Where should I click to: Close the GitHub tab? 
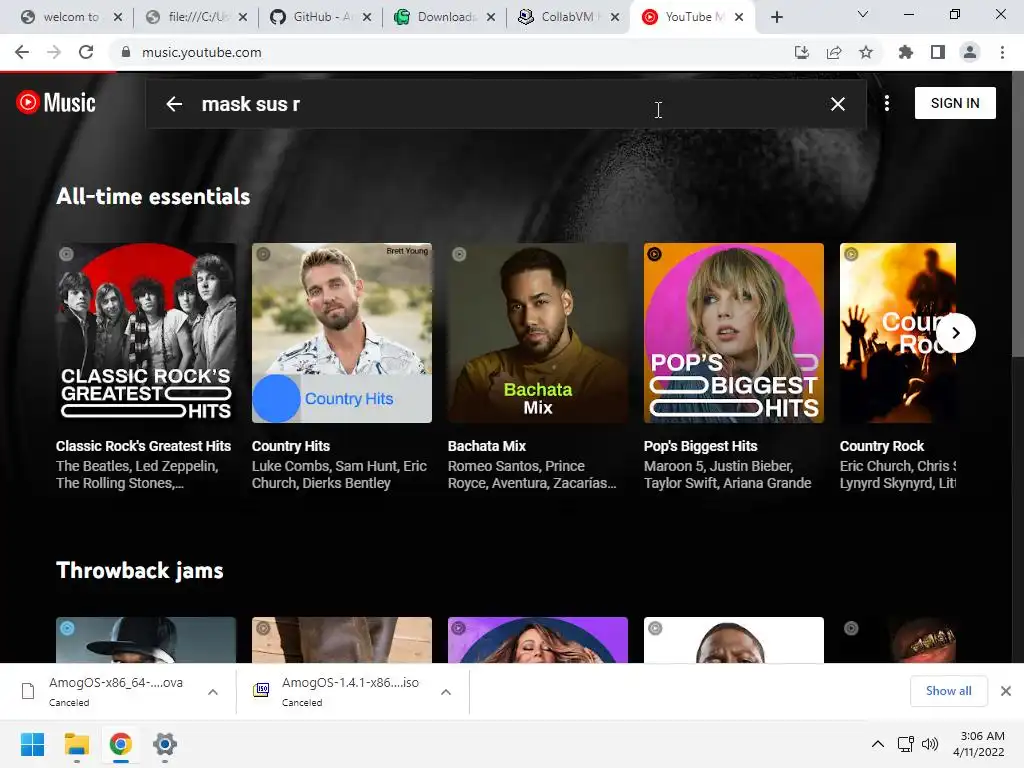(x=367, y=17)
